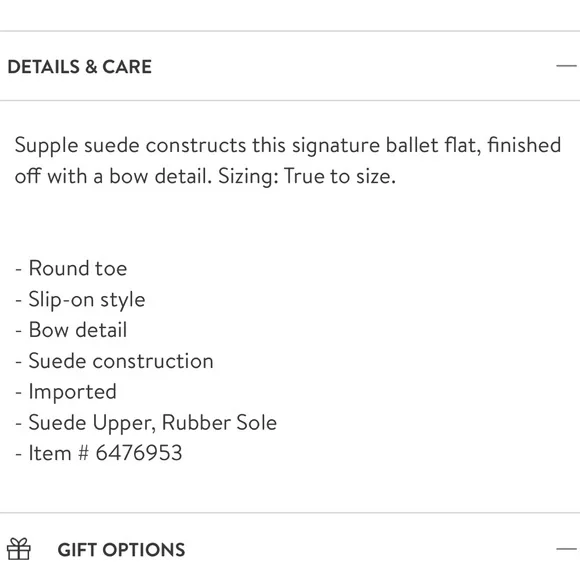The width and height of the screenshot is (580, 580).
Task: Click the 'Imported' bullet line
Action: pyautogui.click(x=66, y=392)
